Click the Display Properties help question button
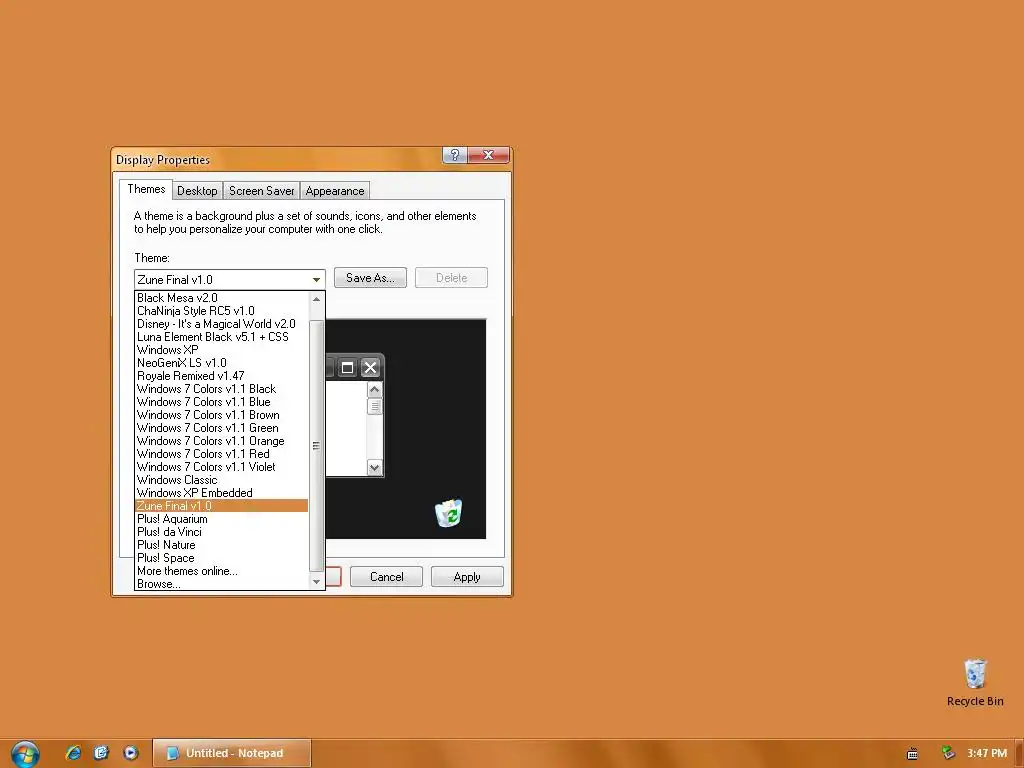Screen dimensions: 1024x768 455,155
